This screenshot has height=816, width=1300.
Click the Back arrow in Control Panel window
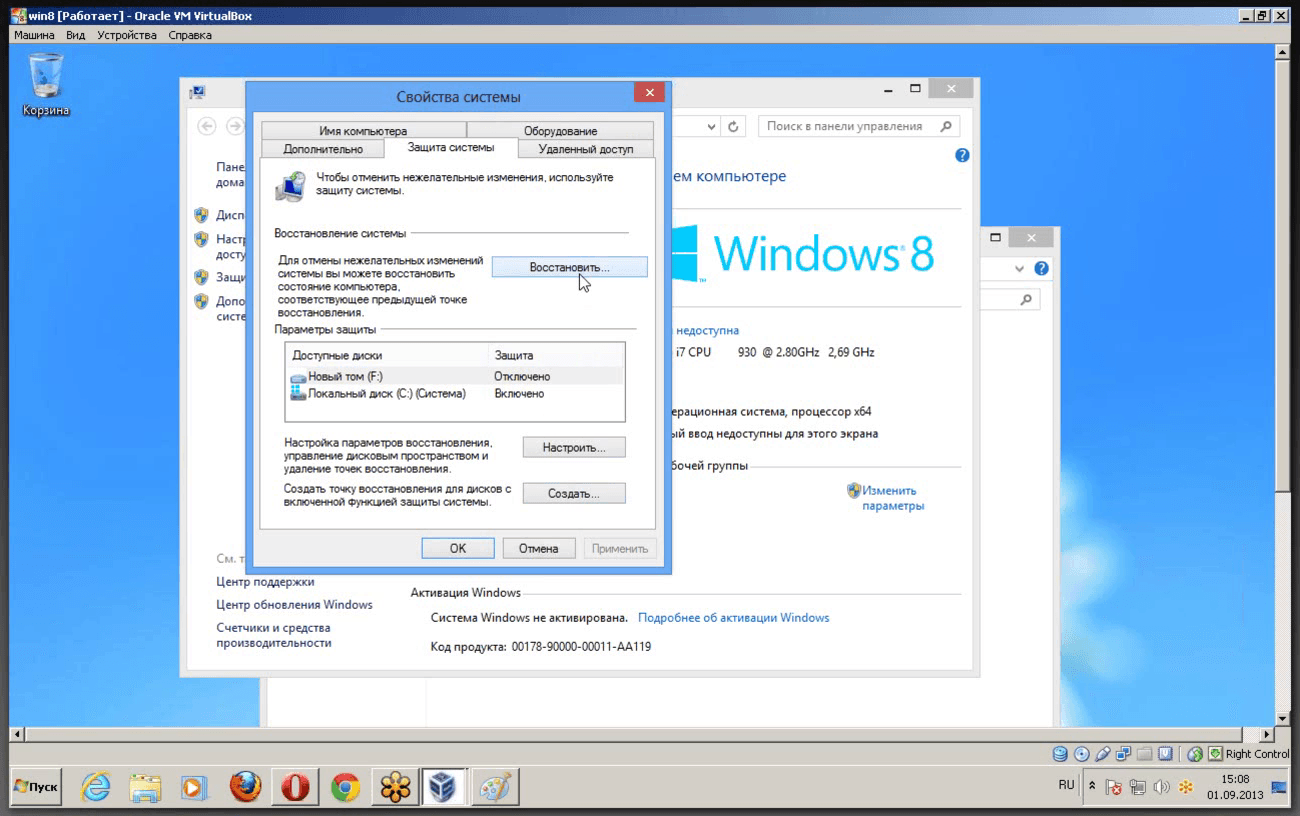pos(207,126)
